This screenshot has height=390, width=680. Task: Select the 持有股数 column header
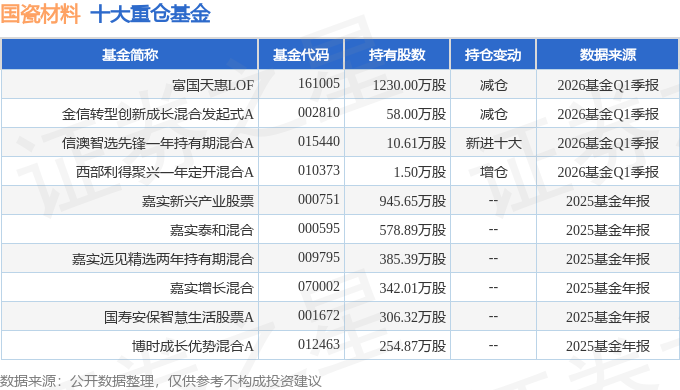click(397, 55)
